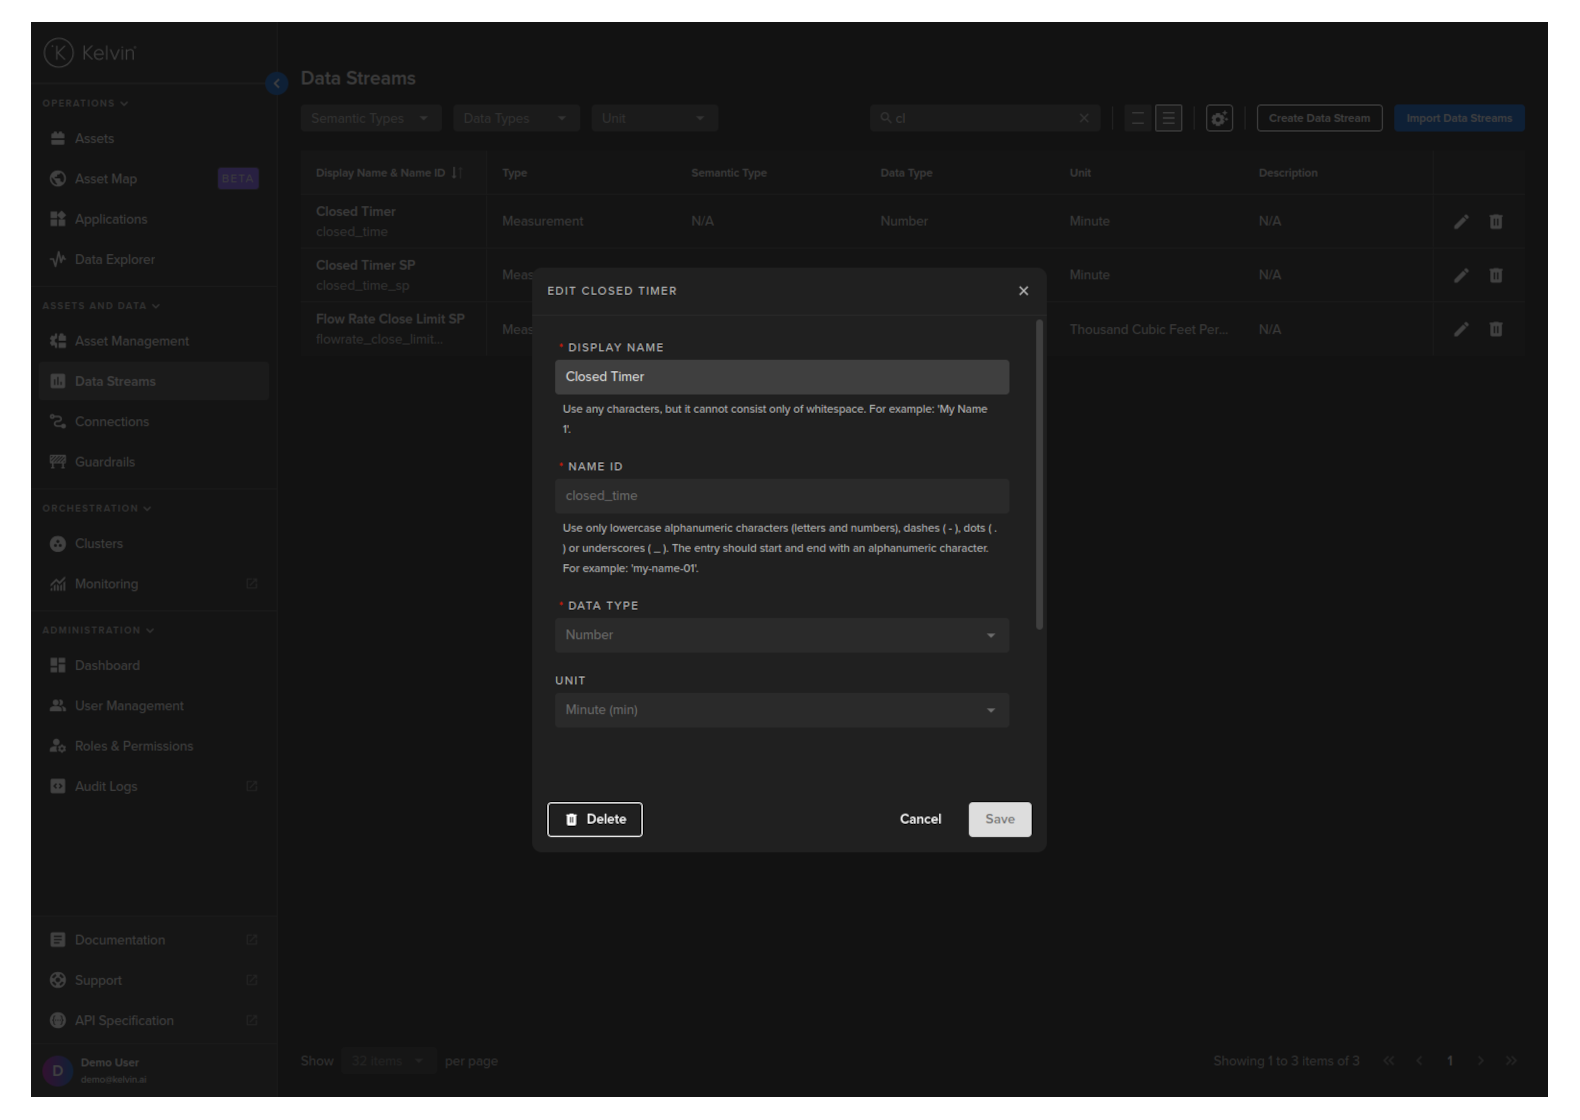Screen dimensions: 1580x1120
Task: Click the pencil icon for Closed Timer SP
Action: [1461, 275]
